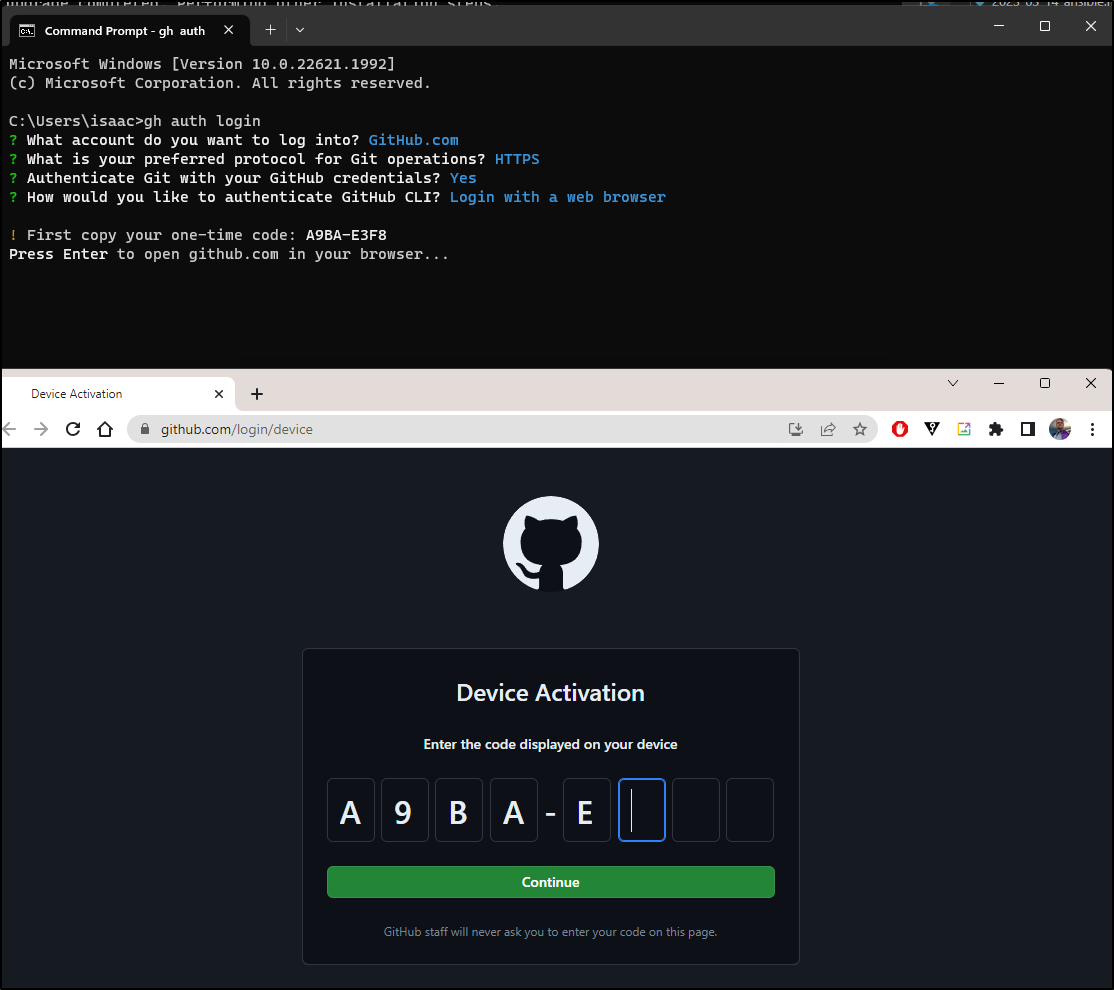This screenshot has height=990, width=1114.
Task: Minimize the browser window
Action: click(x=998, y=383)
